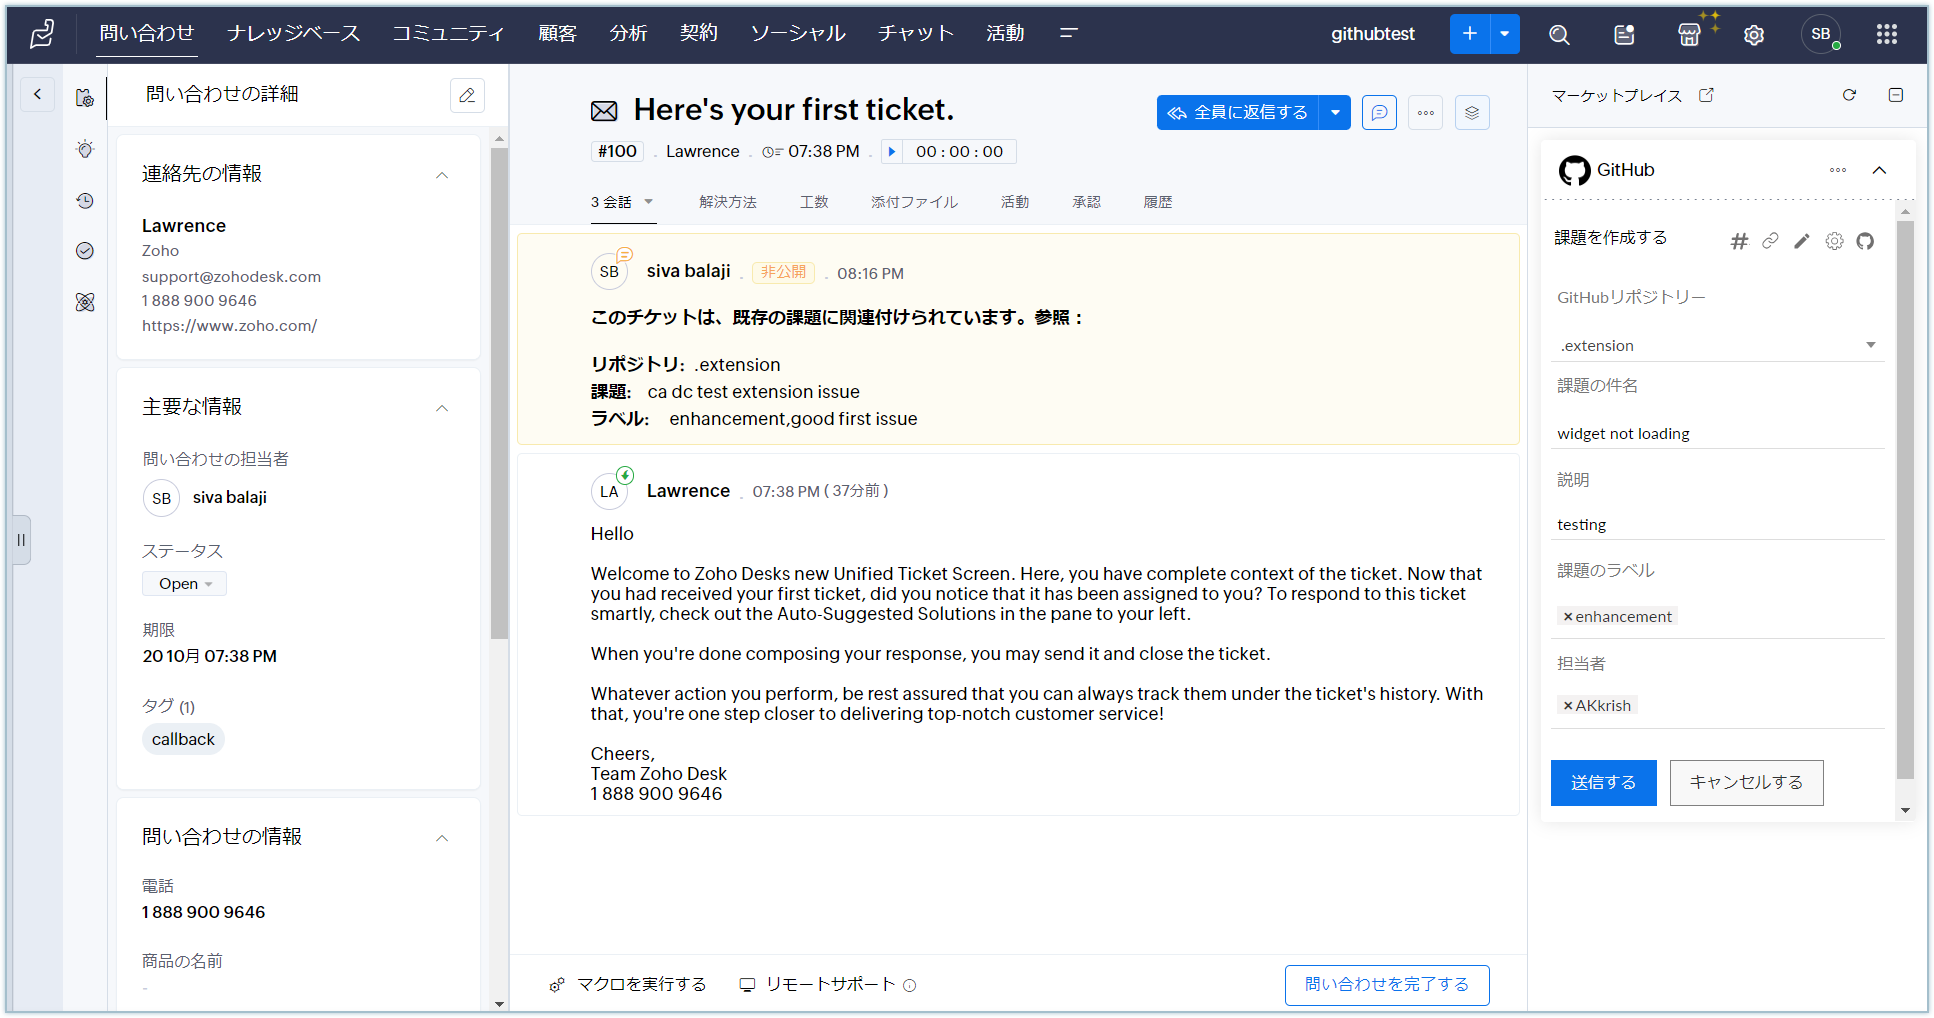
Task: Click the GitHub widget vertical scrollbar
Action: point(1905,500)
